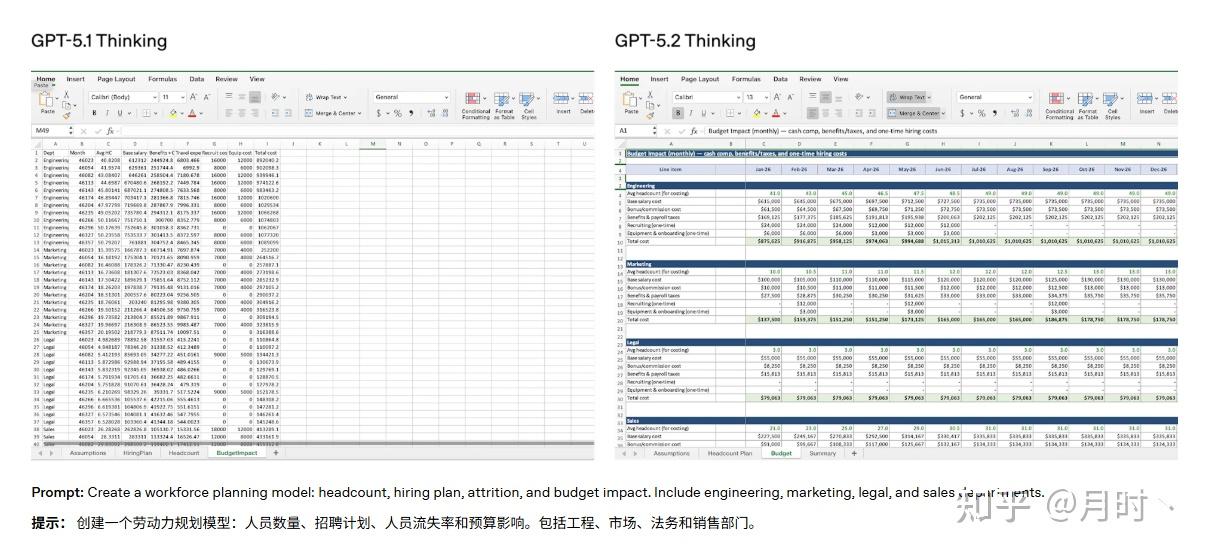This screenshot has height=554, width=1213.
Task: Open font size 11 dropdown in GPT-5.1 window
Action: point(173,97)
